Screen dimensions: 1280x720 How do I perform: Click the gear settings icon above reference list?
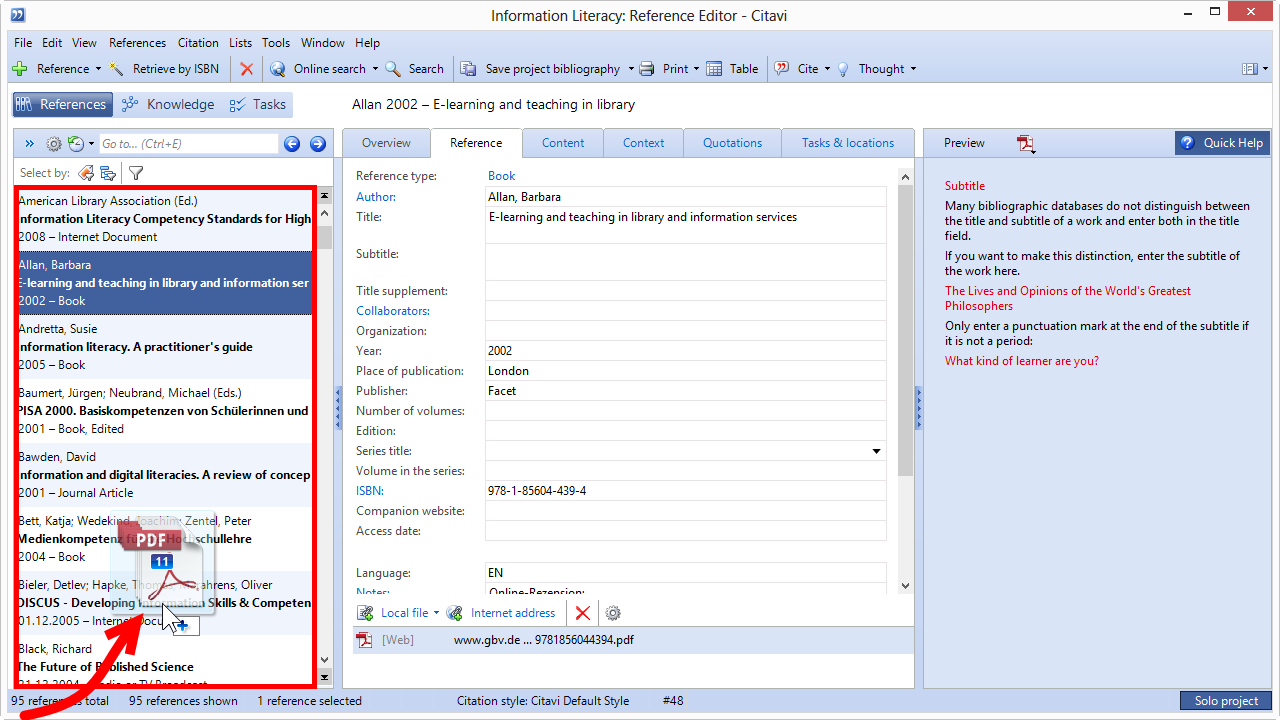tap(54, 144)
